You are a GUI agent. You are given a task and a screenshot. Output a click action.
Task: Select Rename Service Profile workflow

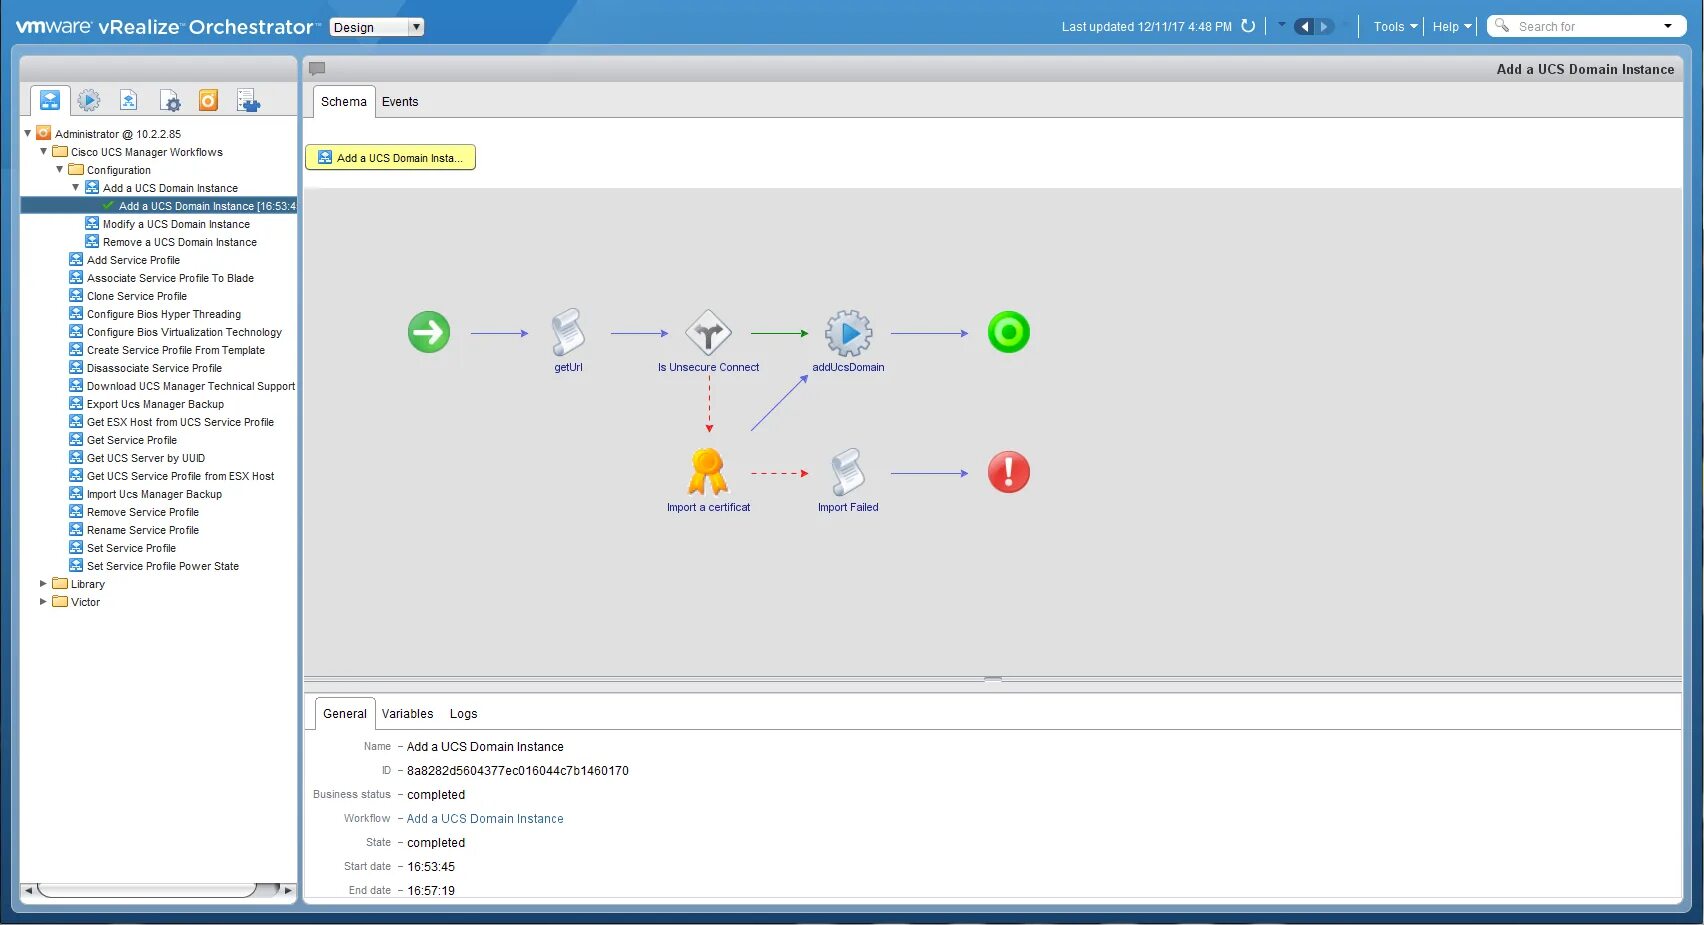(143, 530)
